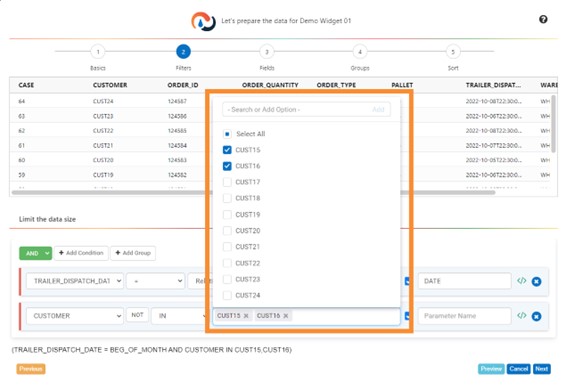
Task: Delete the TRAILER_DISPATCH_DATE condition row
Action: [536, 281]
